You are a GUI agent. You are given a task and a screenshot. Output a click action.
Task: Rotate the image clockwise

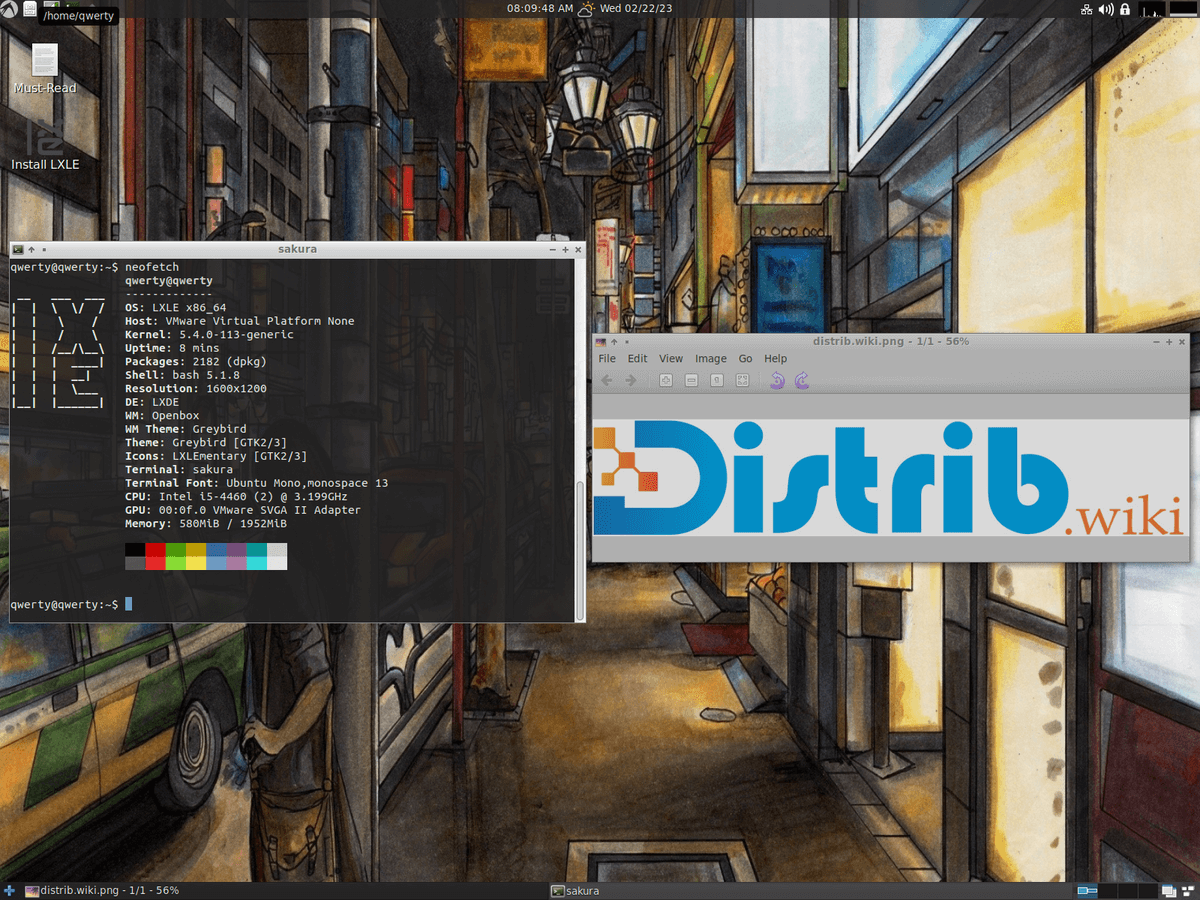pyautogui.click(x=801, y=380)
